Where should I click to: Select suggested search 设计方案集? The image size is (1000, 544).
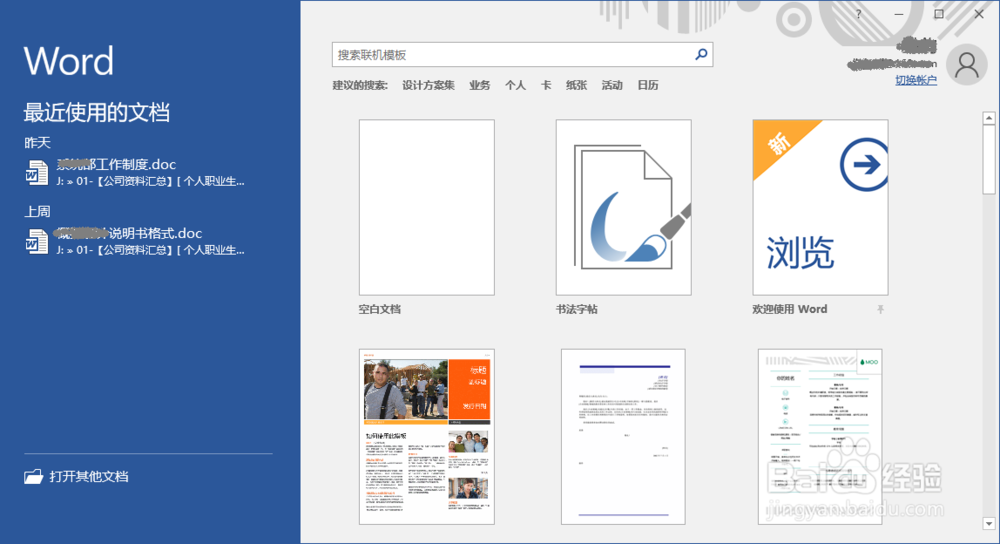428,85
